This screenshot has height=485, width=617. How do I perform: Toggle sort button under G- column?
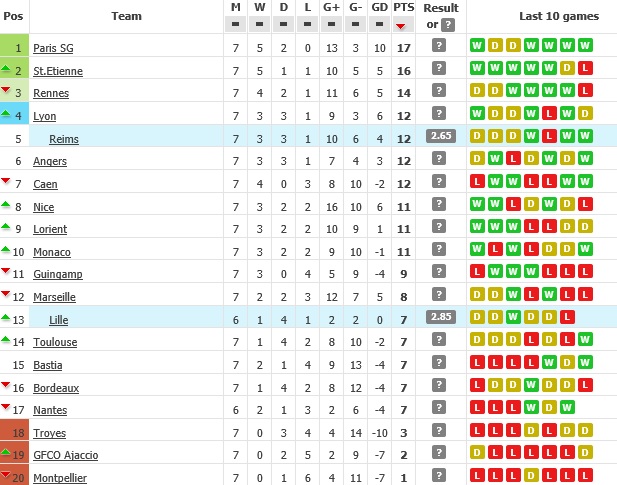click(355, 24)
